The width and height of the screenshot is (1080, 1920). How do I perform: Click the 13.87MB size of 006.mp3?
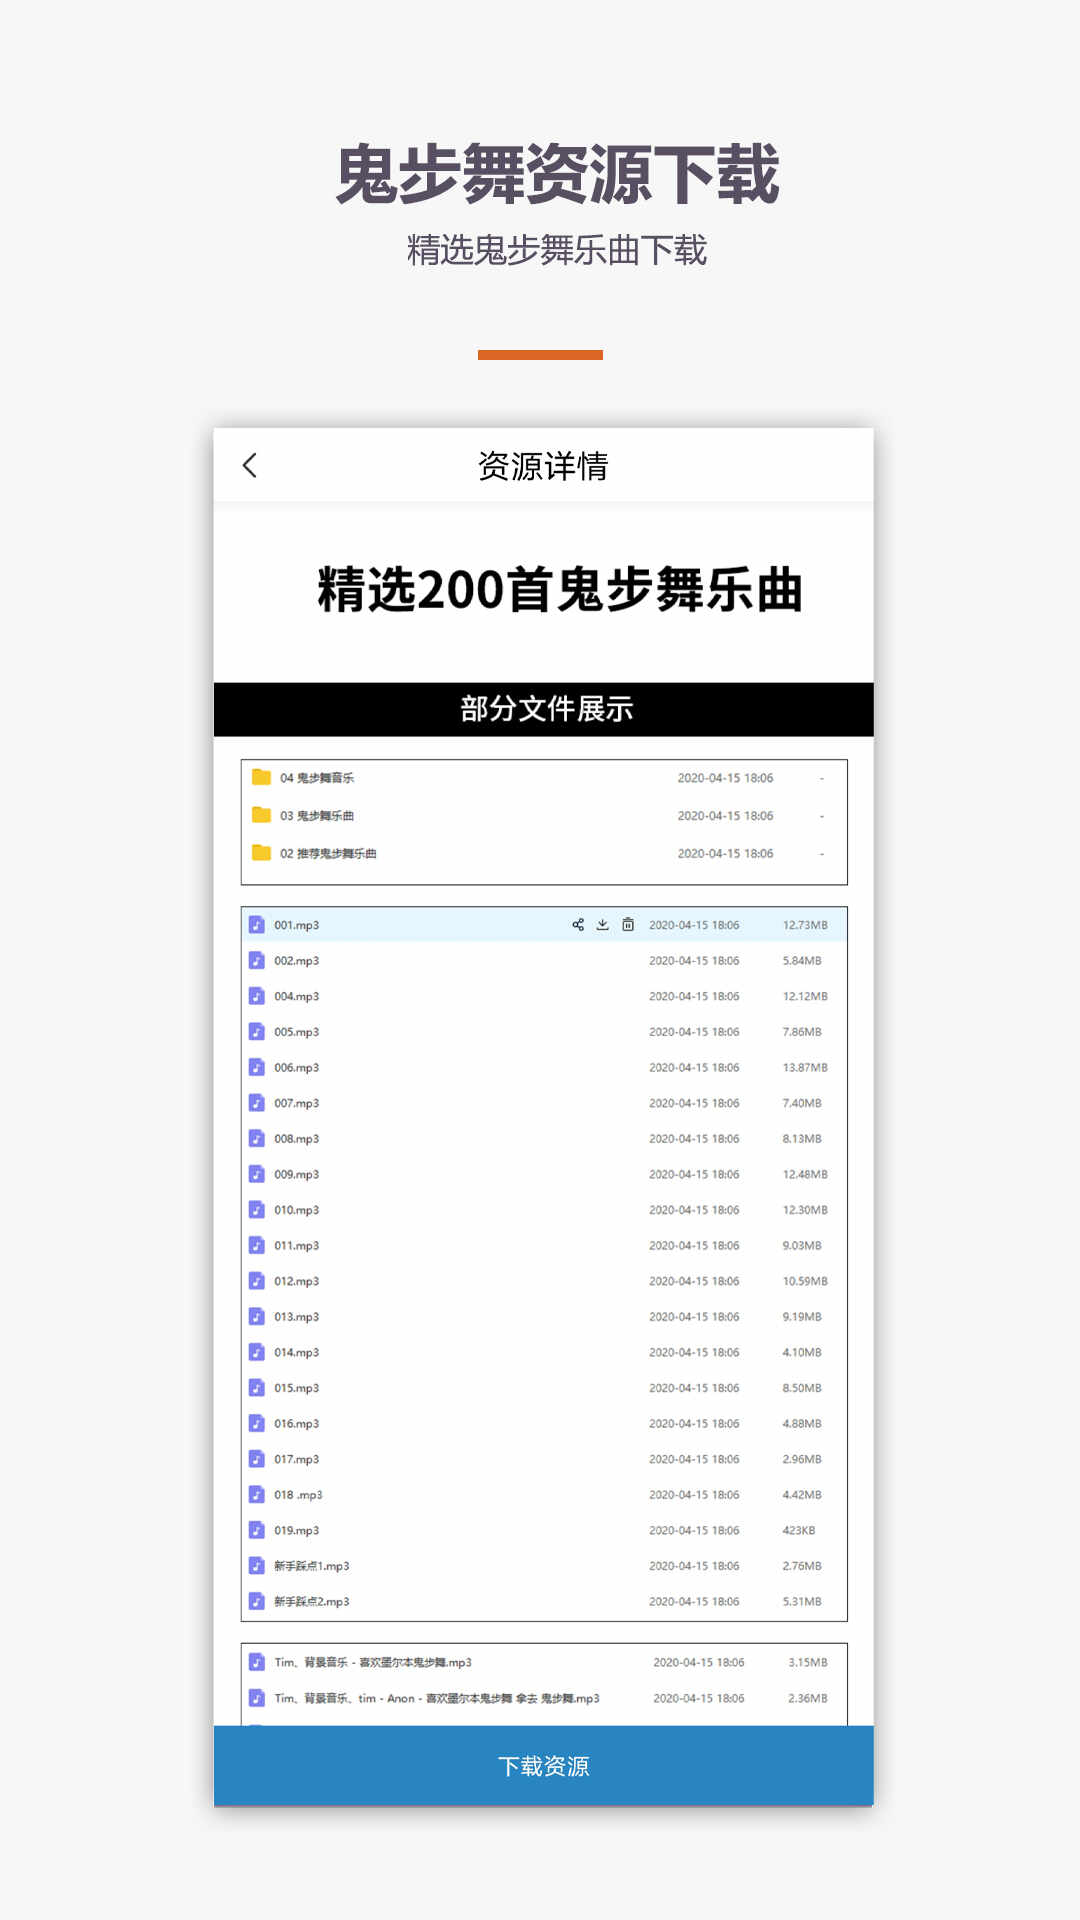click(x=805, y=1068)
